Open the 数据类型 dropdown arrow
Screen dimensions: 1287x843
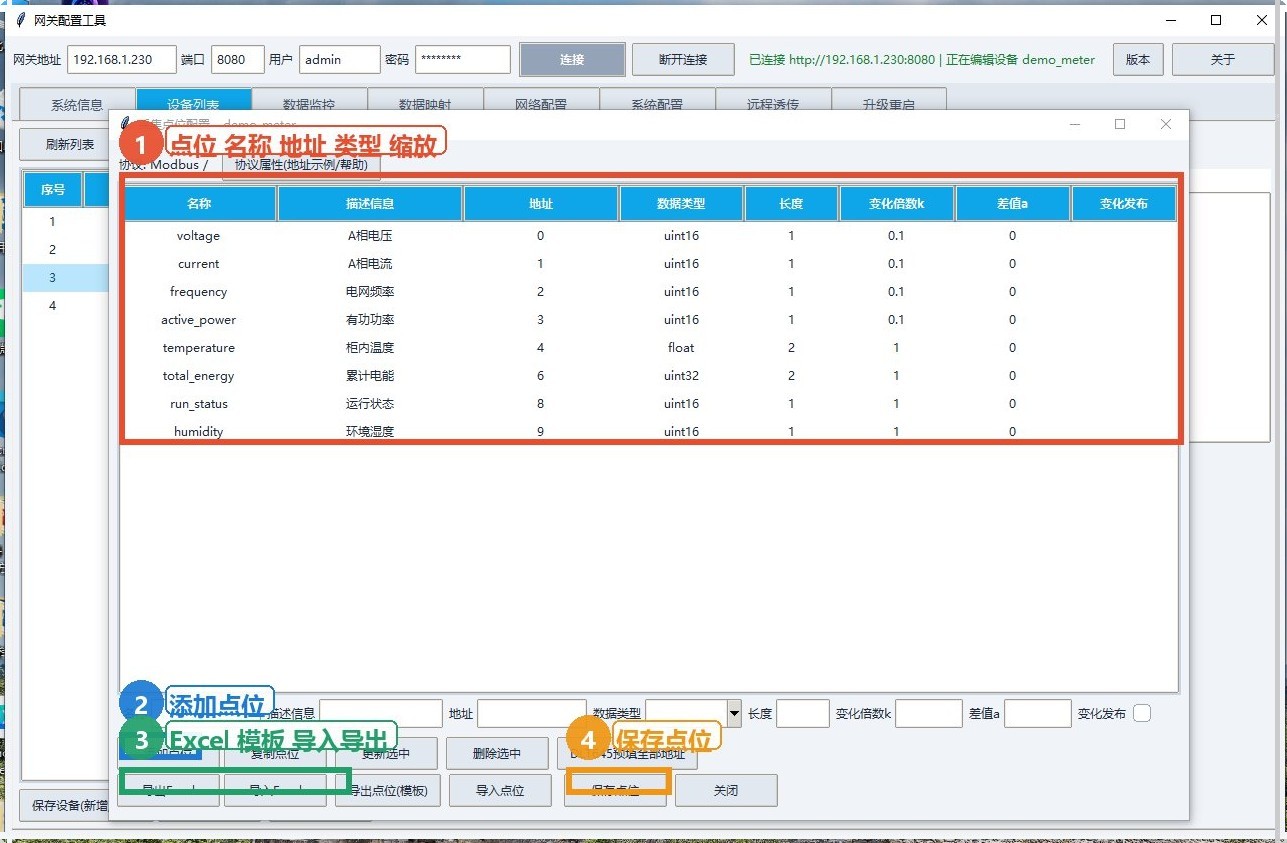[734, 713]
